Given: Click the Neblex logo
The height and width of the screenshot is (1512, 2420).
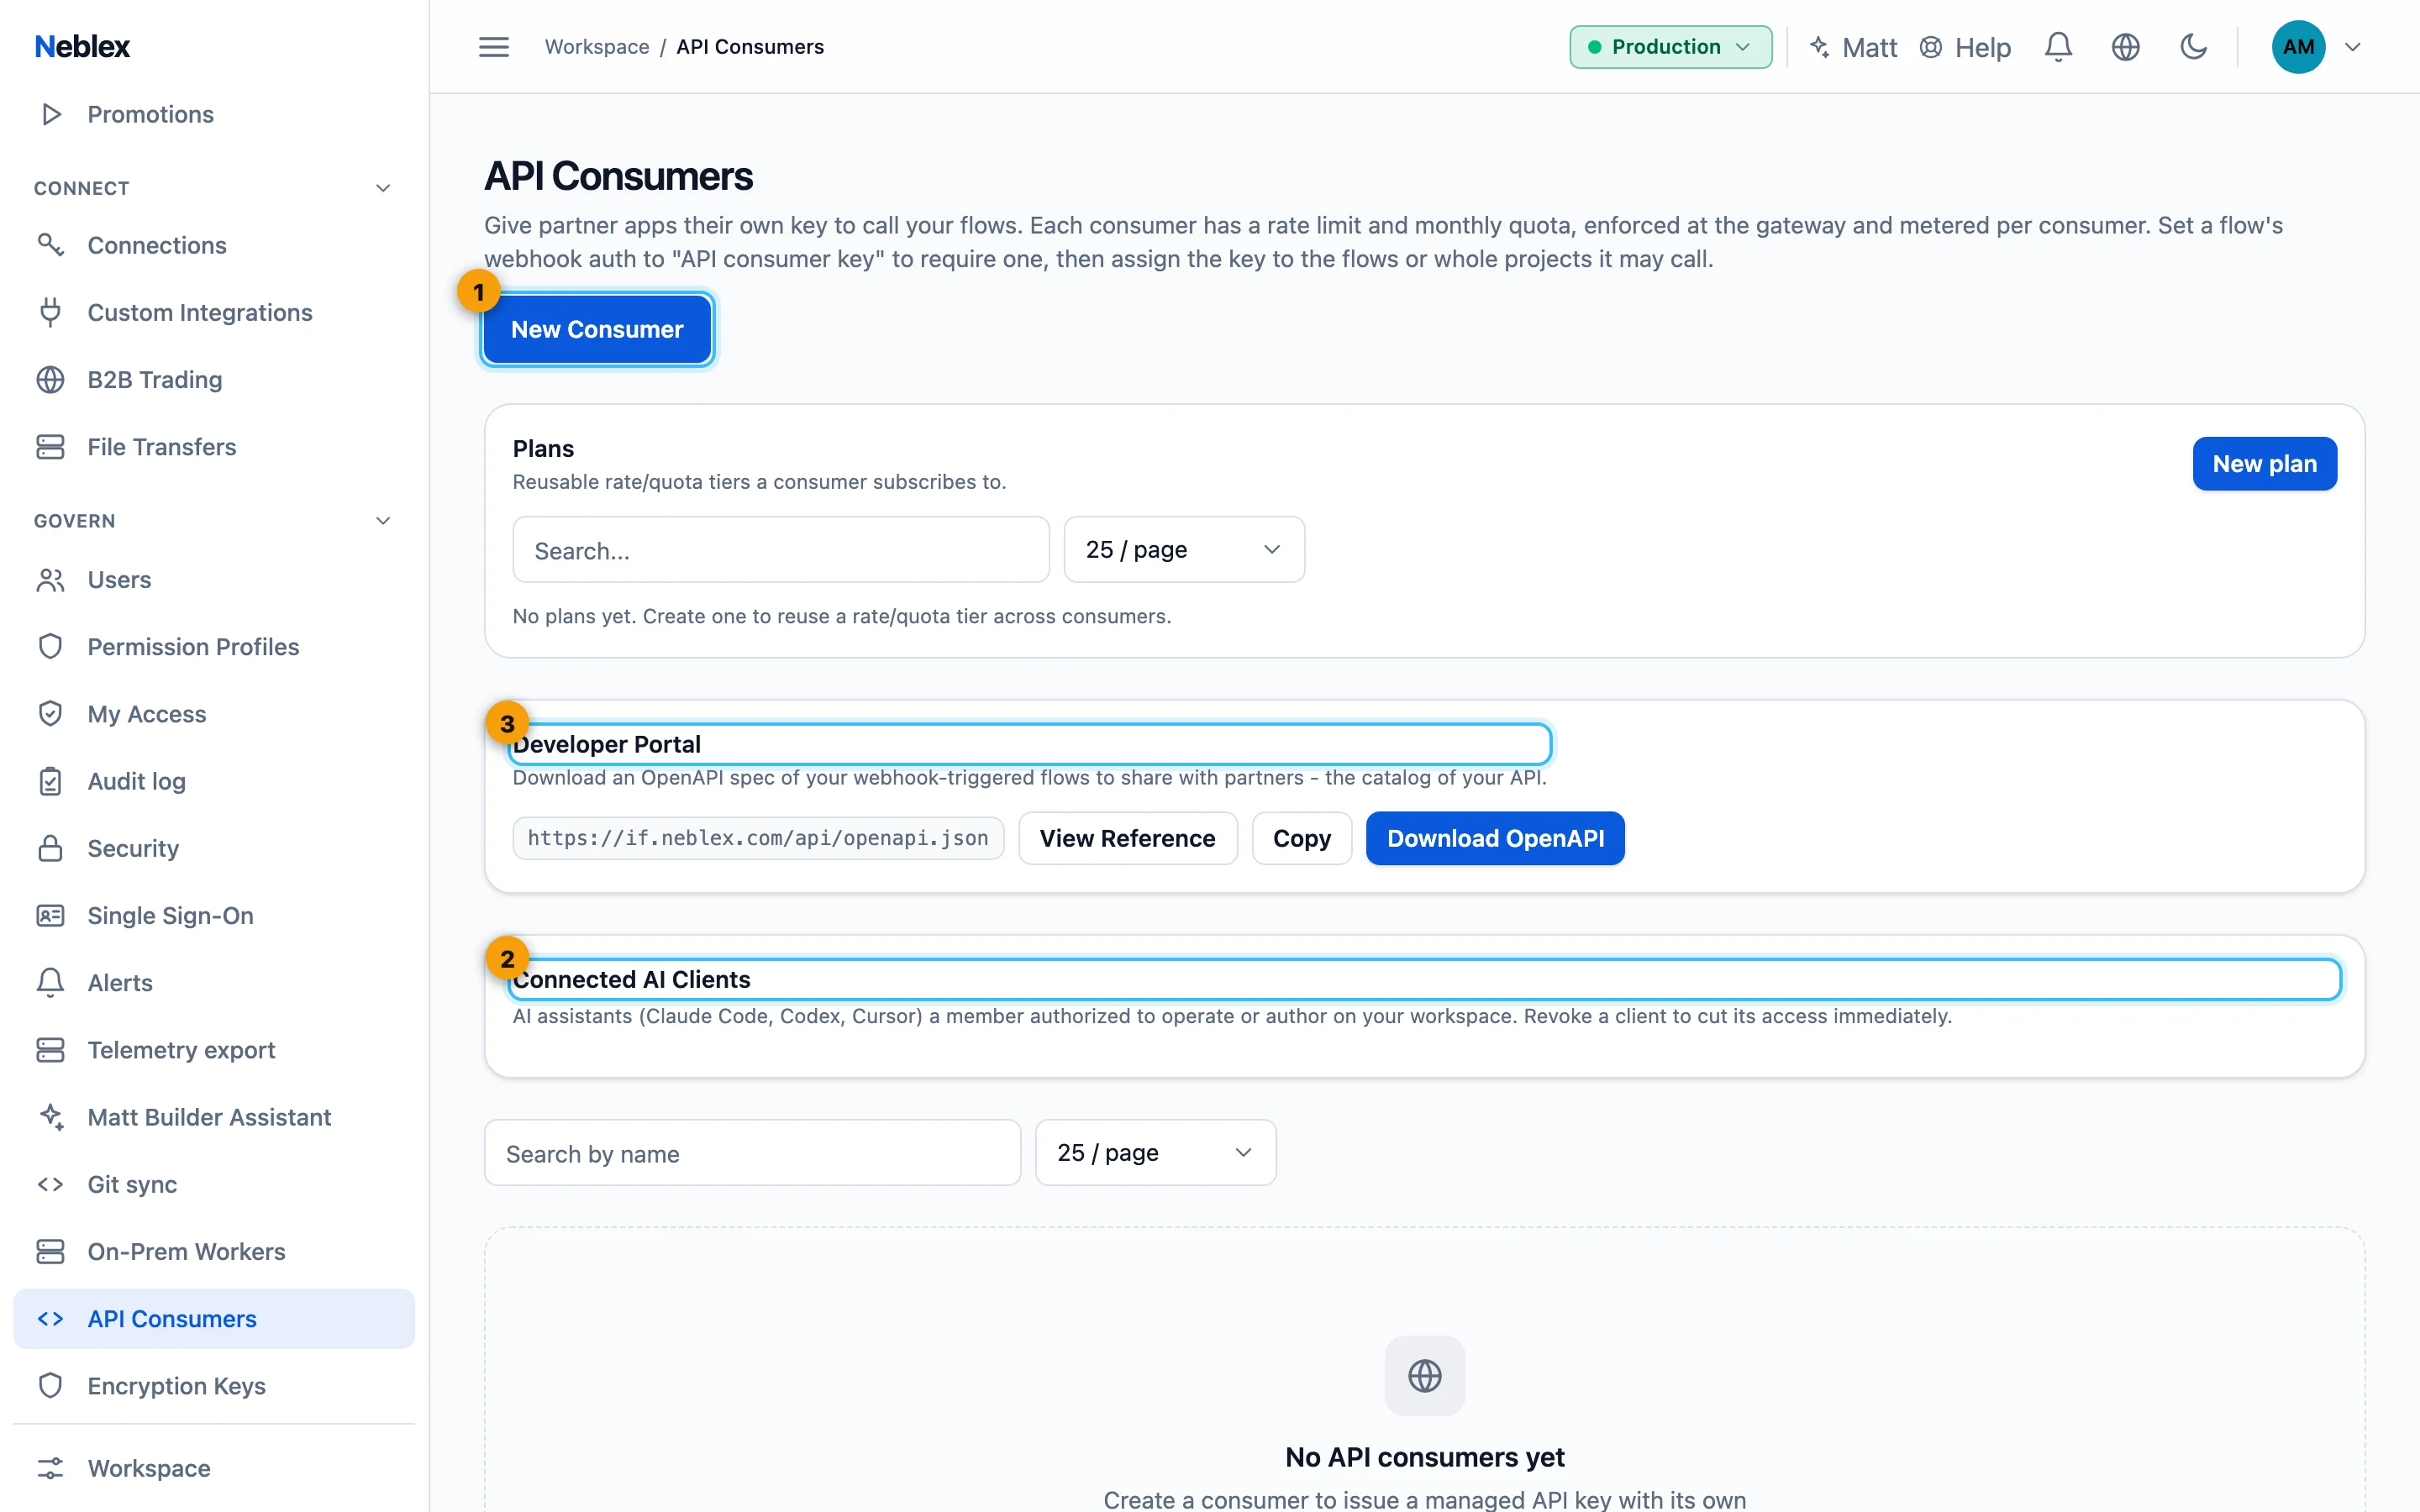Looking at the screenshot, I should [x=82, y=46].
